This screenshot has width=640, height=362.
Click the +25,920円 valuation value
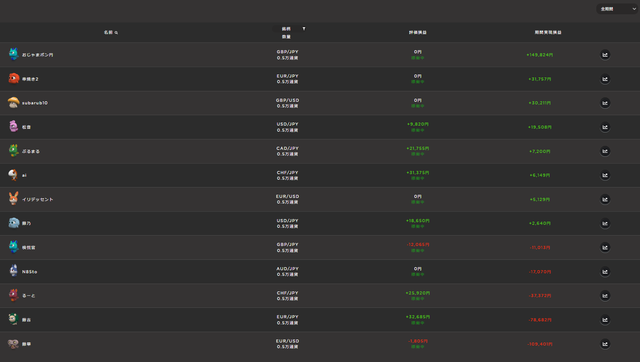click(x=418, y=293)
